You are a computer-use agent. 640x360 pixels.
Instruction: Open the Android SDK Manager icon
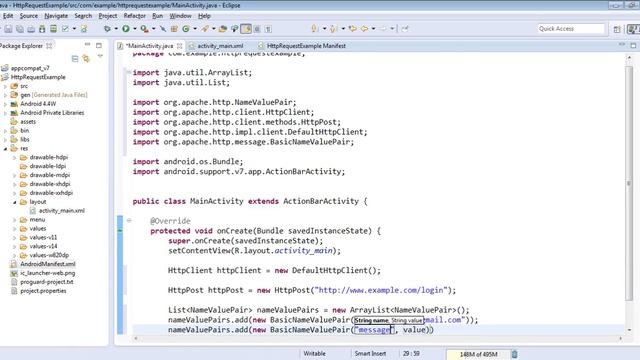[x=42, y=29]
